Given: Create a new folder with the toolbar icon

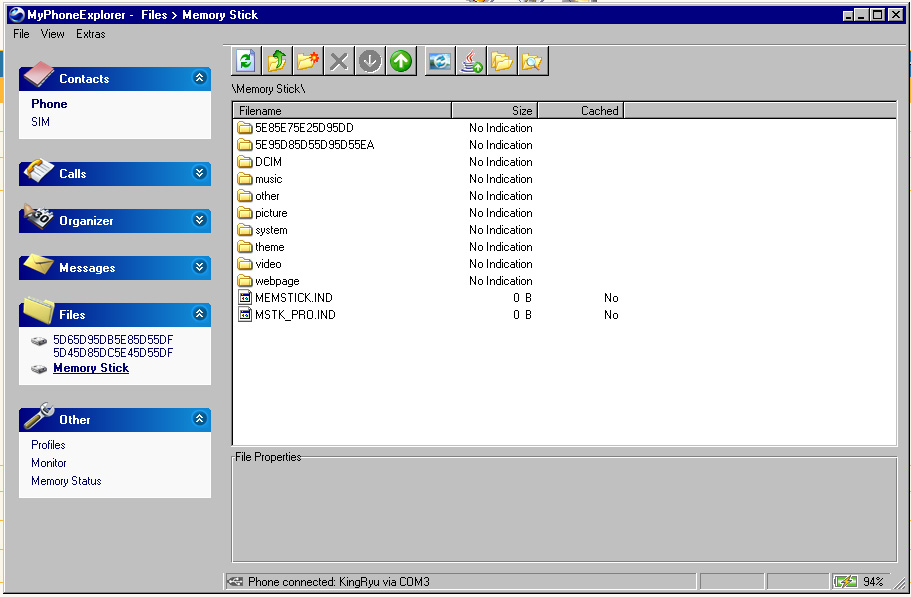Looking at the screenshot, I should pos(308,62).
